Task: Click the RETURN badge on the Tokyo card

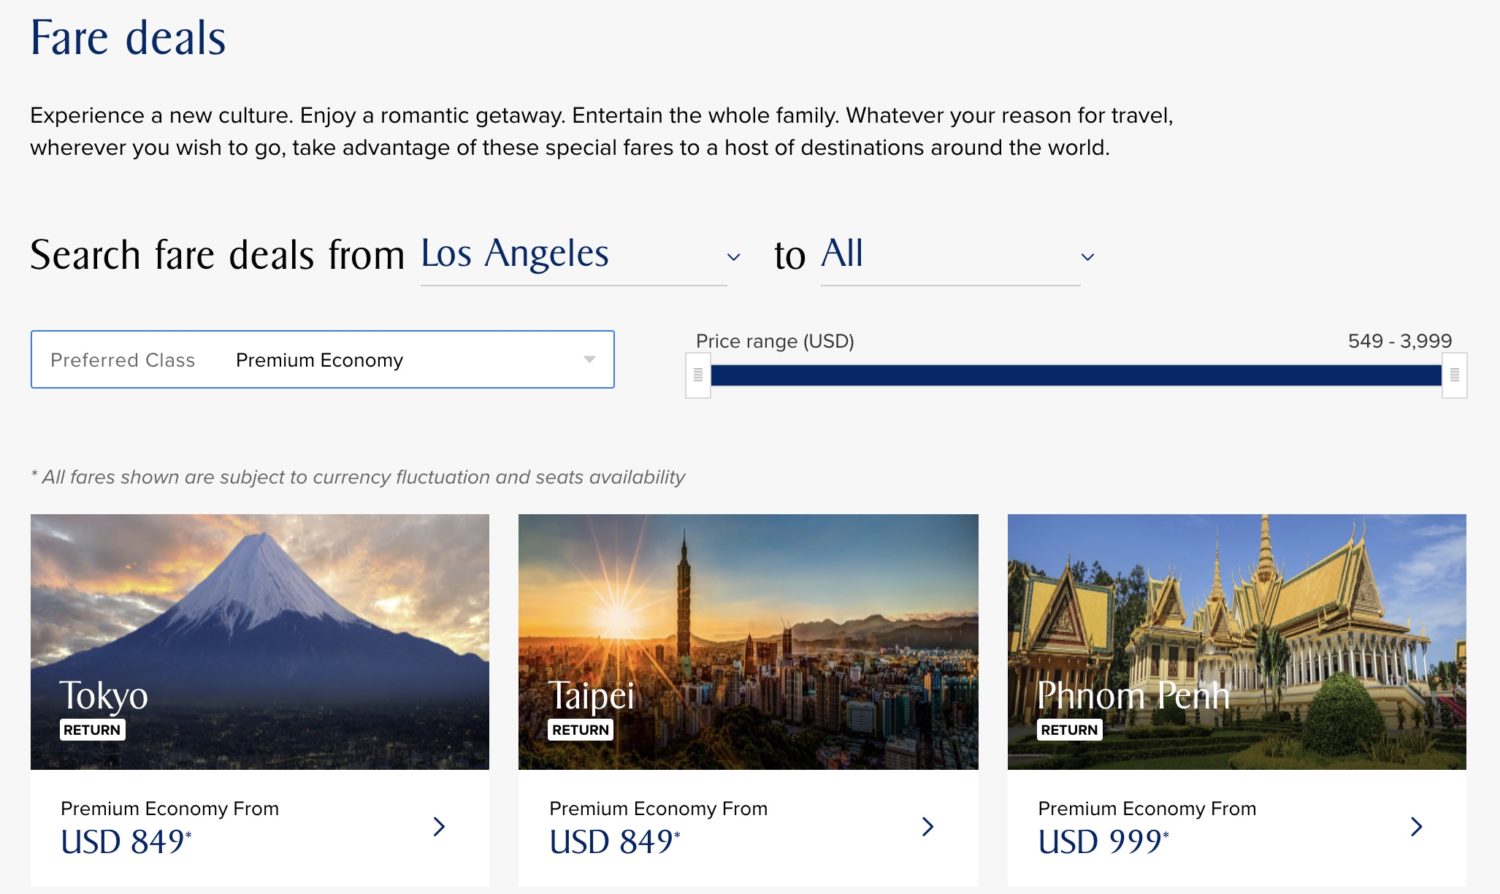Action: coord(92,730)
